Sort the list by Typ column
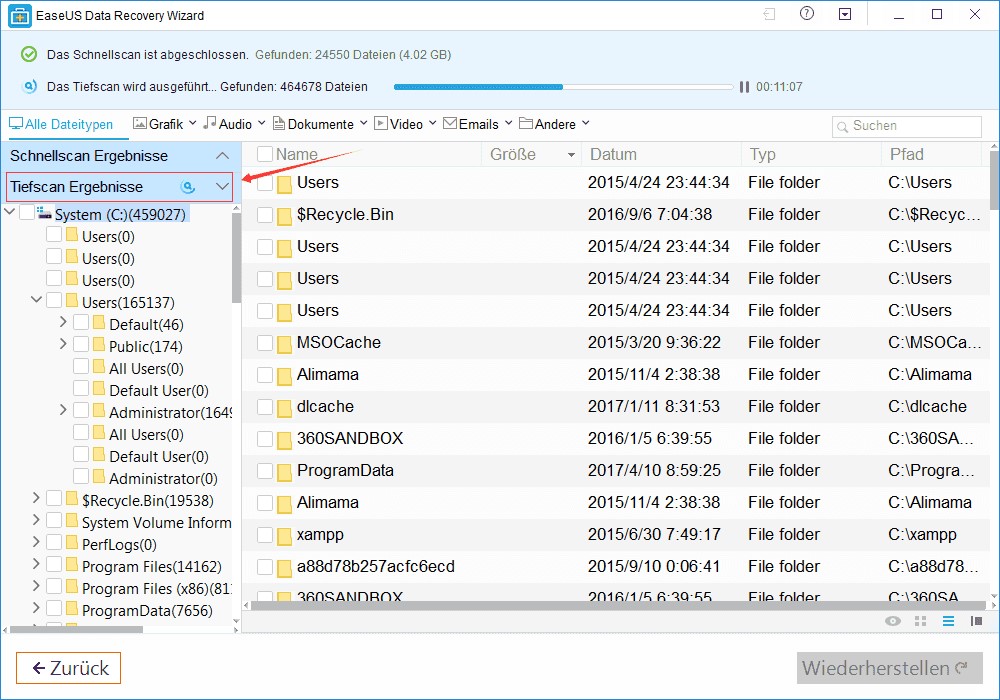The width and height of the screenshot is (1000, 700). [763, 154]
